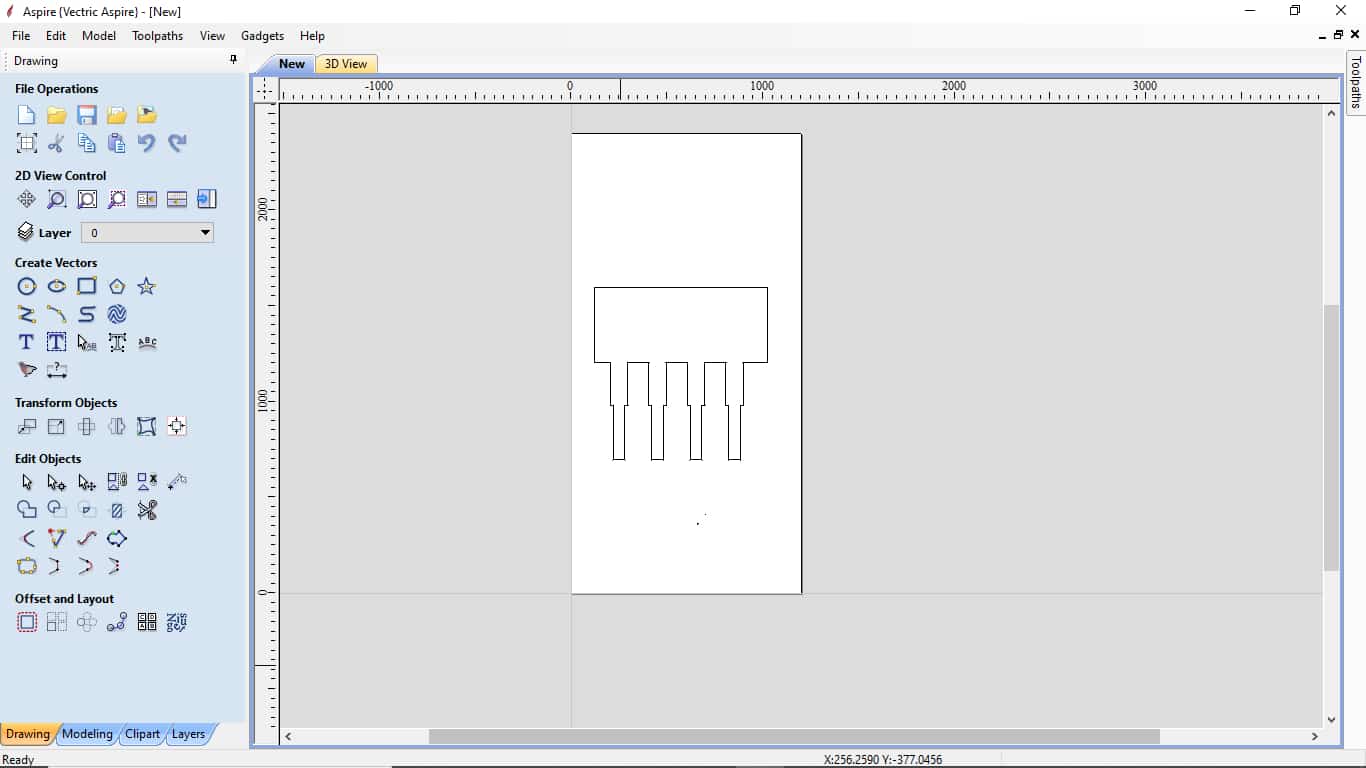This screenshot has height=768, width=1366.
Task: Open the View menu
Action: (212, 36)
